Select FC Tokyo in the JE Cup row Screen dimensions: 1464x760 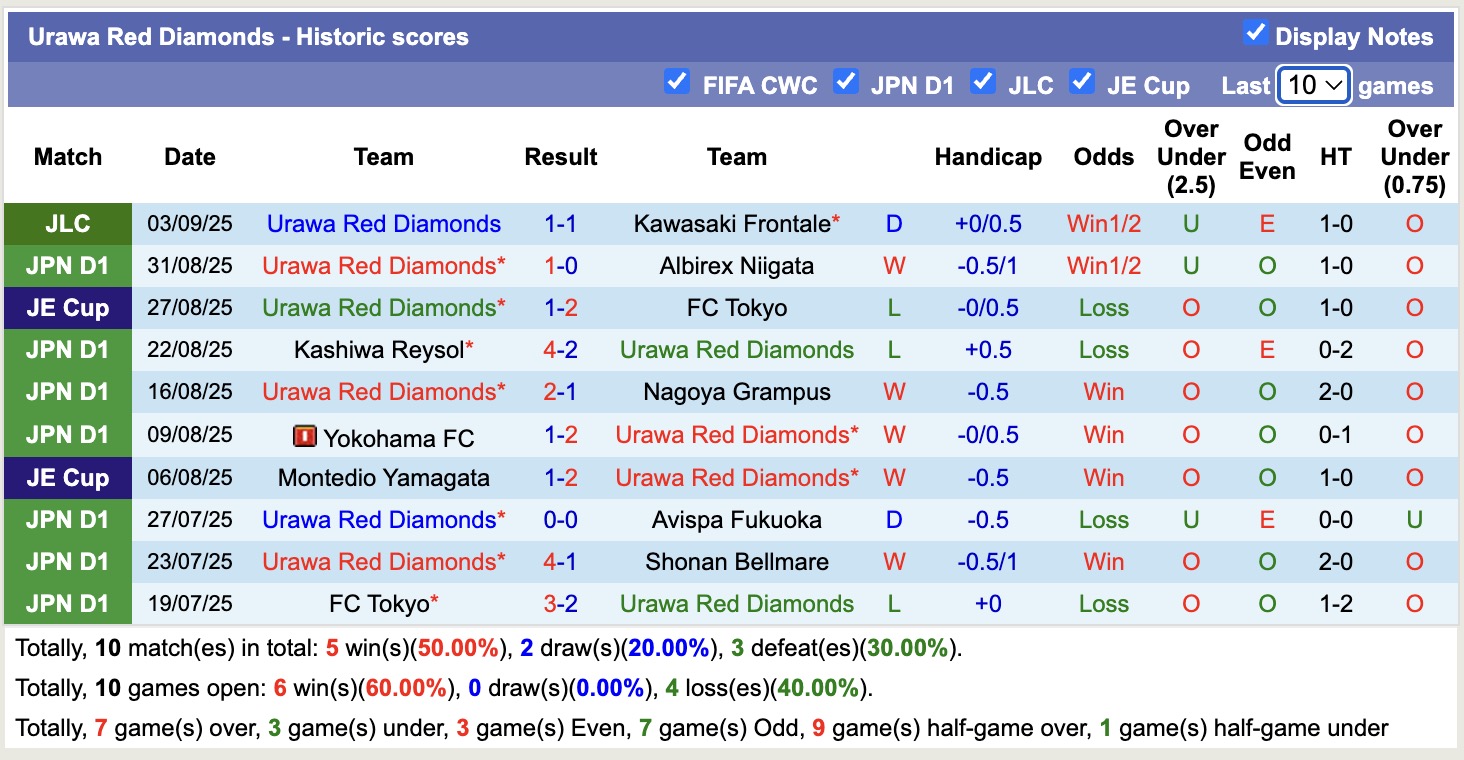737,307
